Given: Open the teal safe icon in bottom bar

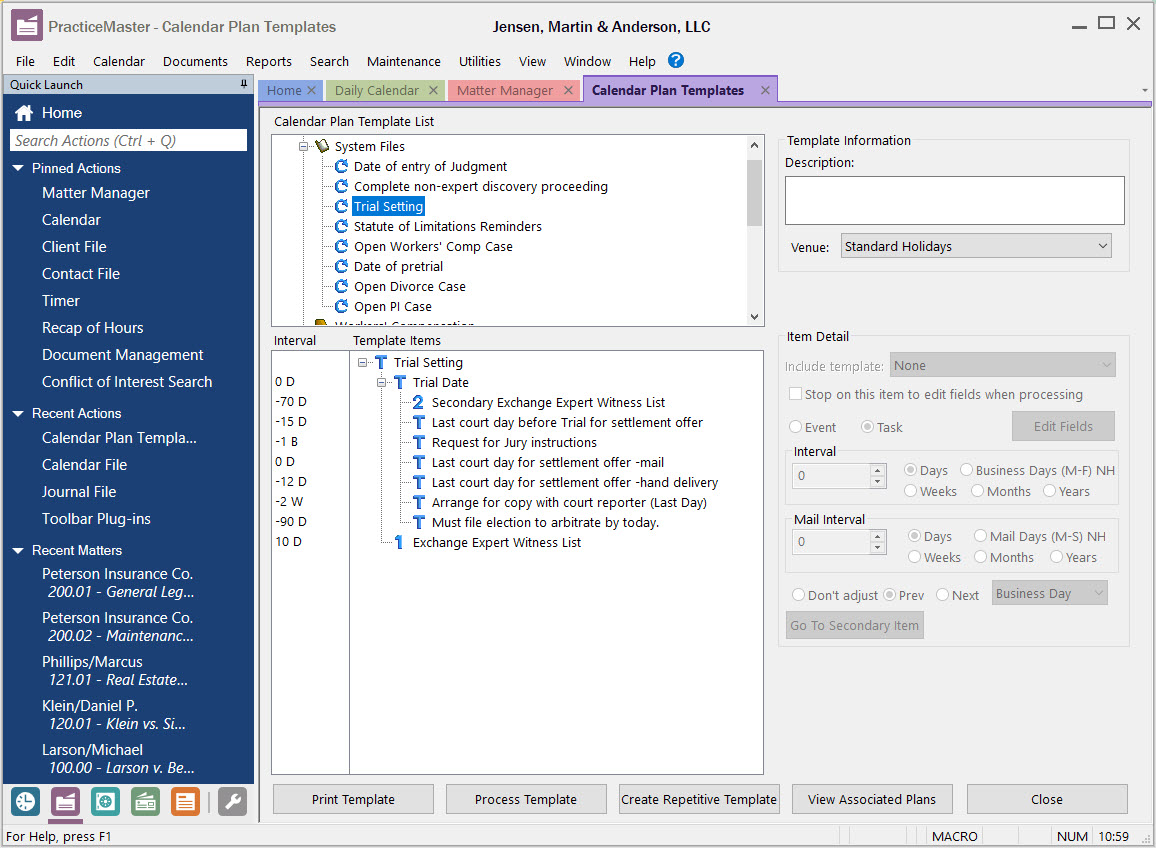Looking at the screenshot, I should [x=105, y=802].
